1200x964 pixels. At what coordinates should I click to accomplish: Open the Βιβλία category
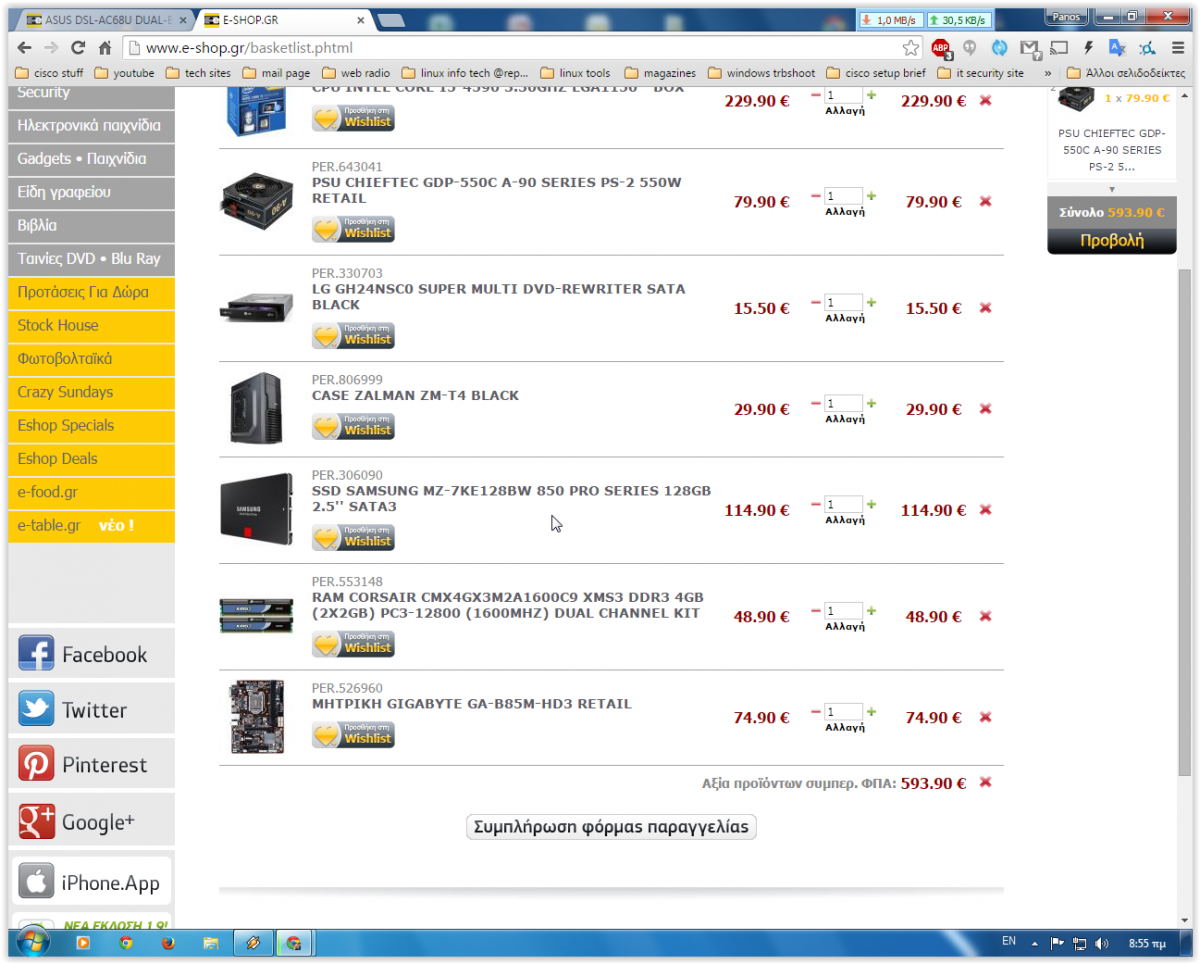point(91,225)
